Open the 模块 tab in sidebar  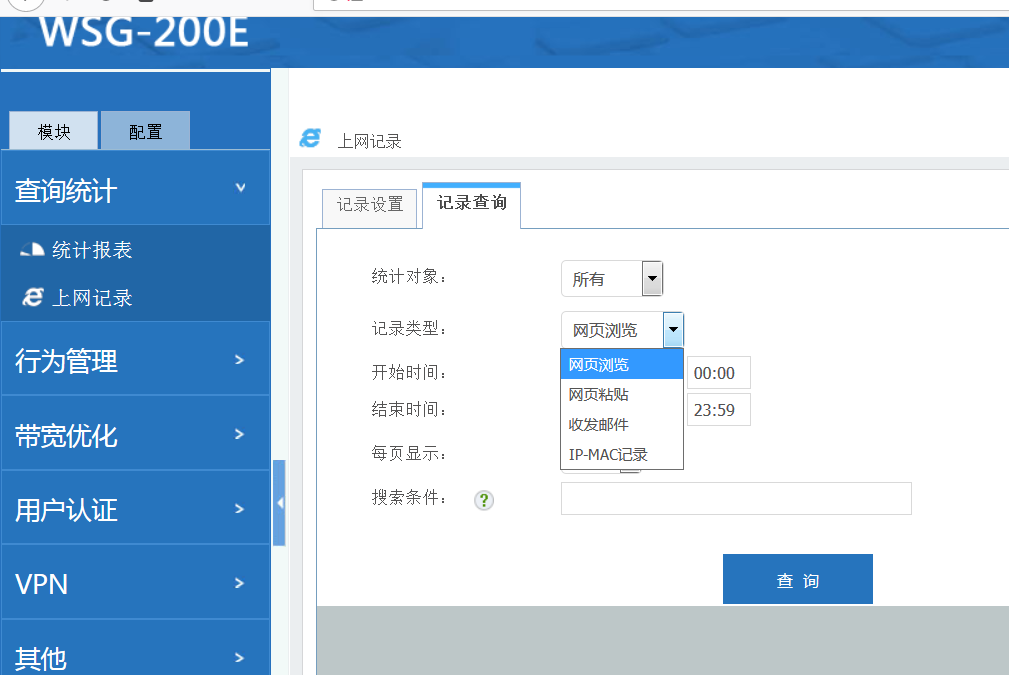(x=54, y=131)
